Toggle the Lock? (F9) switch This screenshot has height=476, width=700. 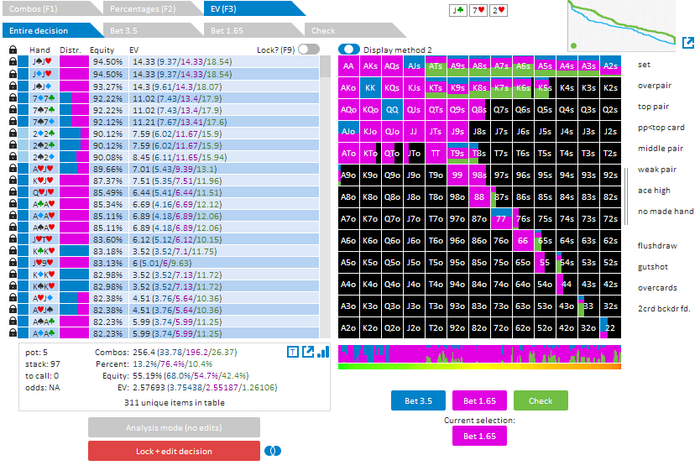[x=309, y=49]
